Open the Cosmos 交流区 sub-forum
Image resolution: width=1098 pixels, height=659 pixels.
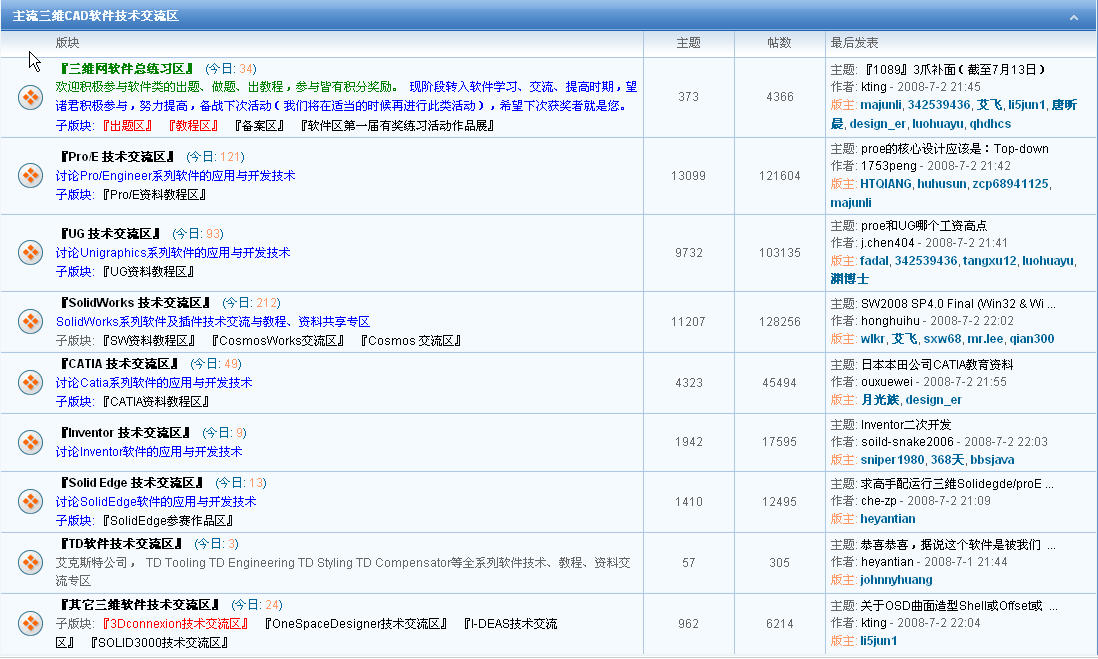(410, 341)
